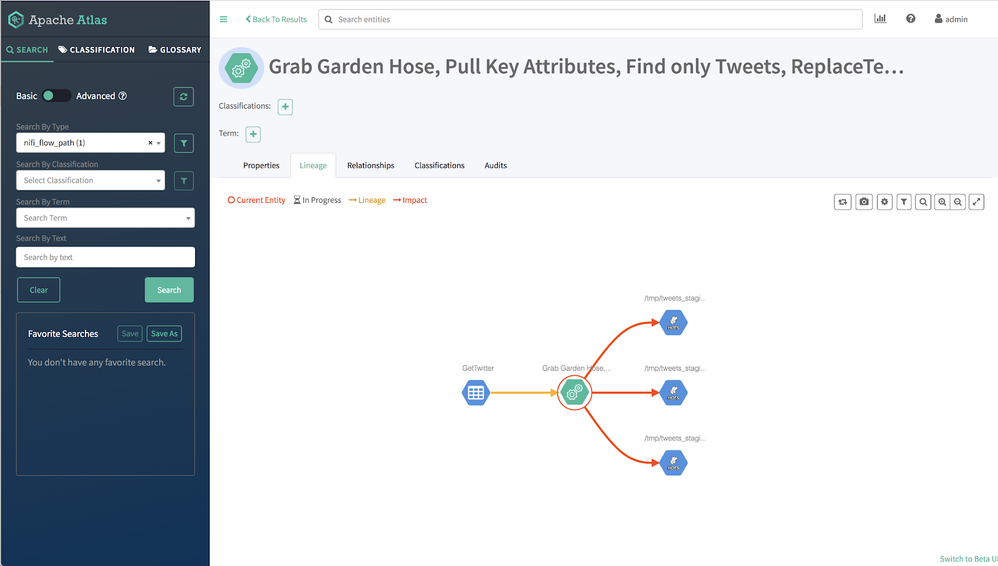Toggle the Basic/Advanced search switch

(56, 96)
